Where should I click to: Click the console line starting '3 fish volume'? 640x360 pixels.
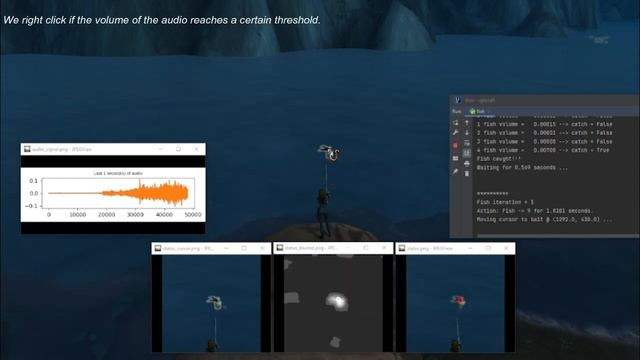[544, 142]
